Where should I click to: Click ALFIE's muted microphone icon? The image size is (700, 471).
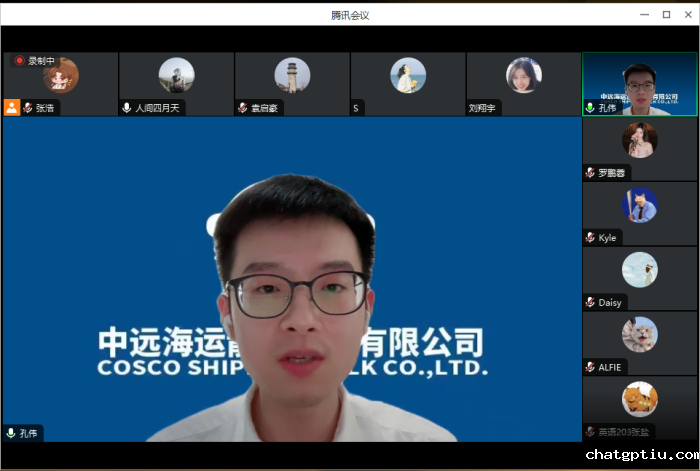[x=590, y=367]
